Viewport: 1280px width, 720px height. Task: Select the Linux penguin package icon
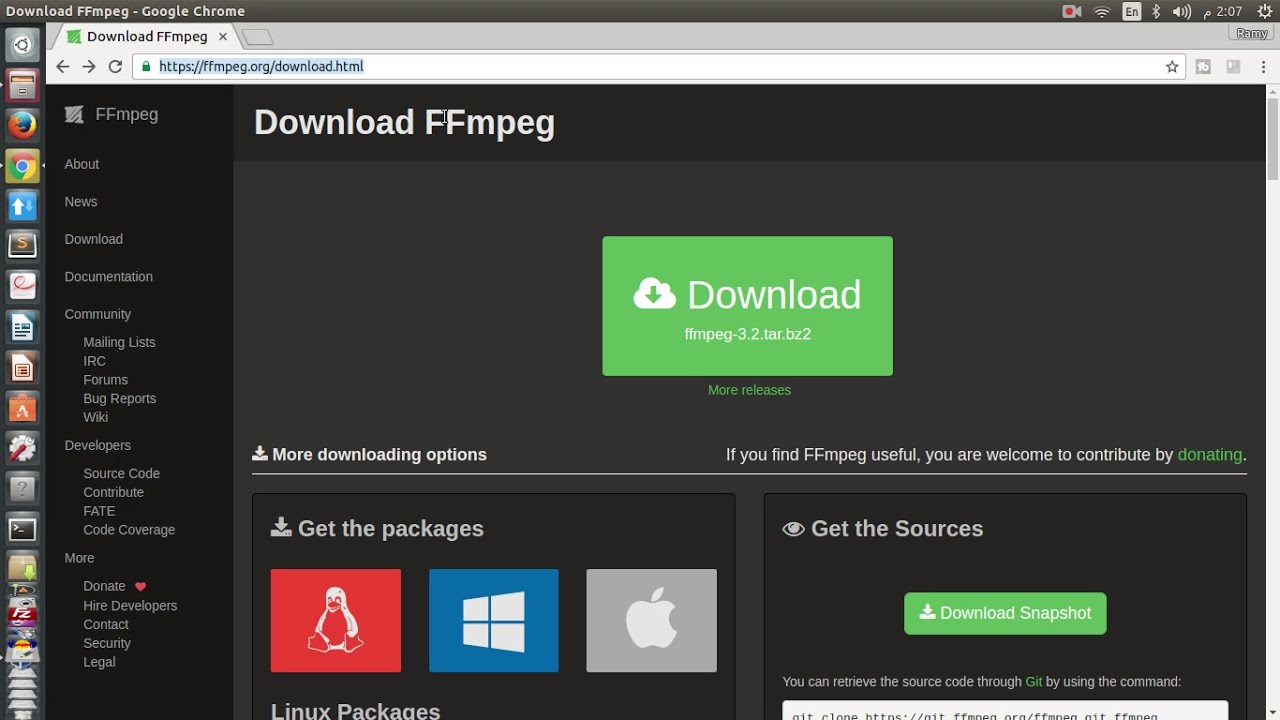(336, 621)
